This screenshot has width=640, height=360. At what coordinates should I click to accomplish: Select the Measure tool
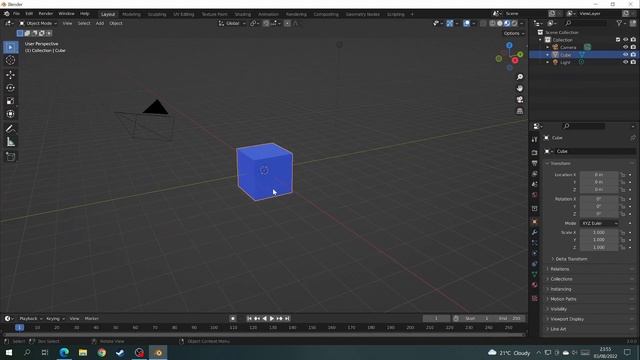11,142
